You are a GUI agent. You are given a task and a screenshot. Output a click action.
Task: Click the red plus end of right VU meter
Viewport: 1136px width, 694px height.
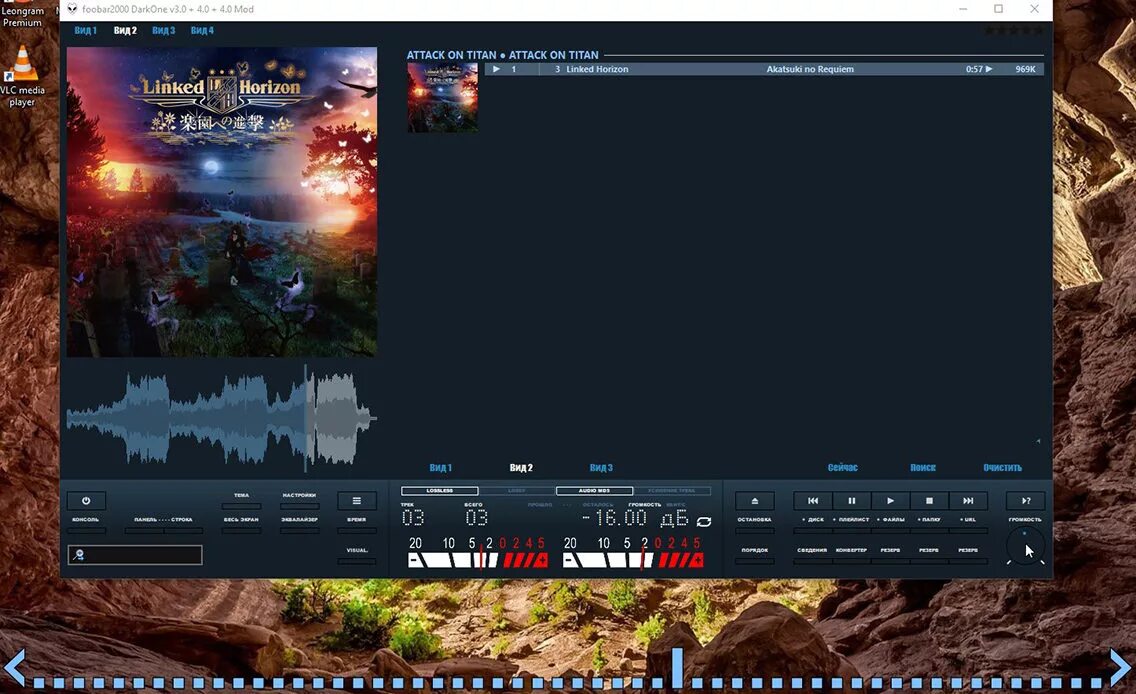697,560
